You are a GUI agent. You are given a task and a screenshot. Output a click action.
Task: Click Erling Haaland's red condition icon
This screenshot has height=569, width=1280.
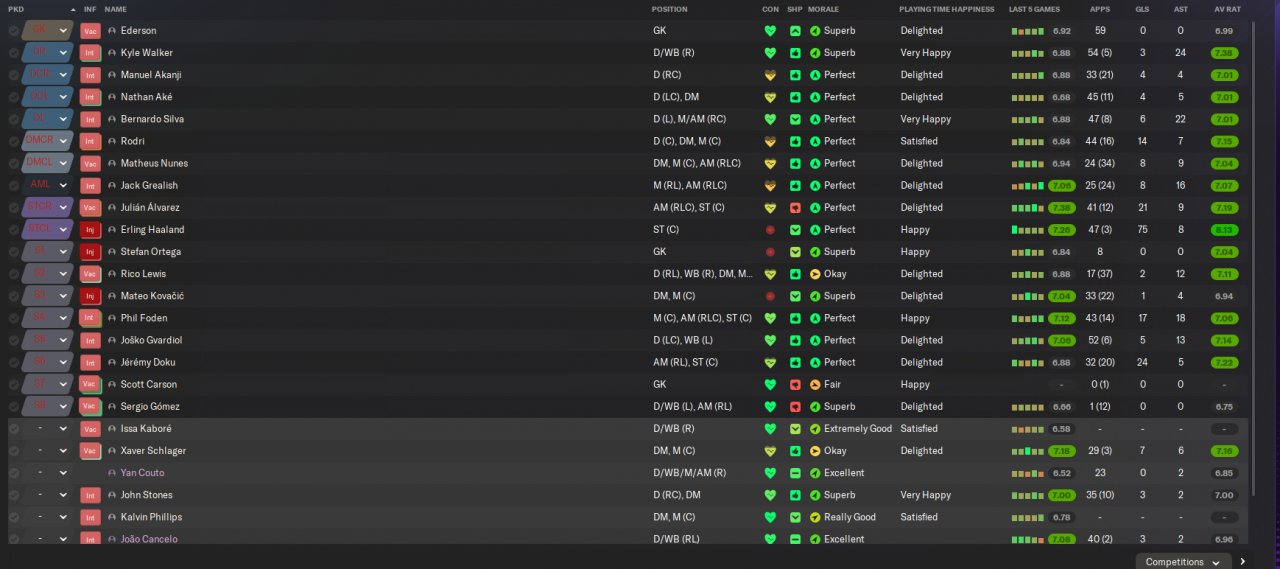[770, 230]
